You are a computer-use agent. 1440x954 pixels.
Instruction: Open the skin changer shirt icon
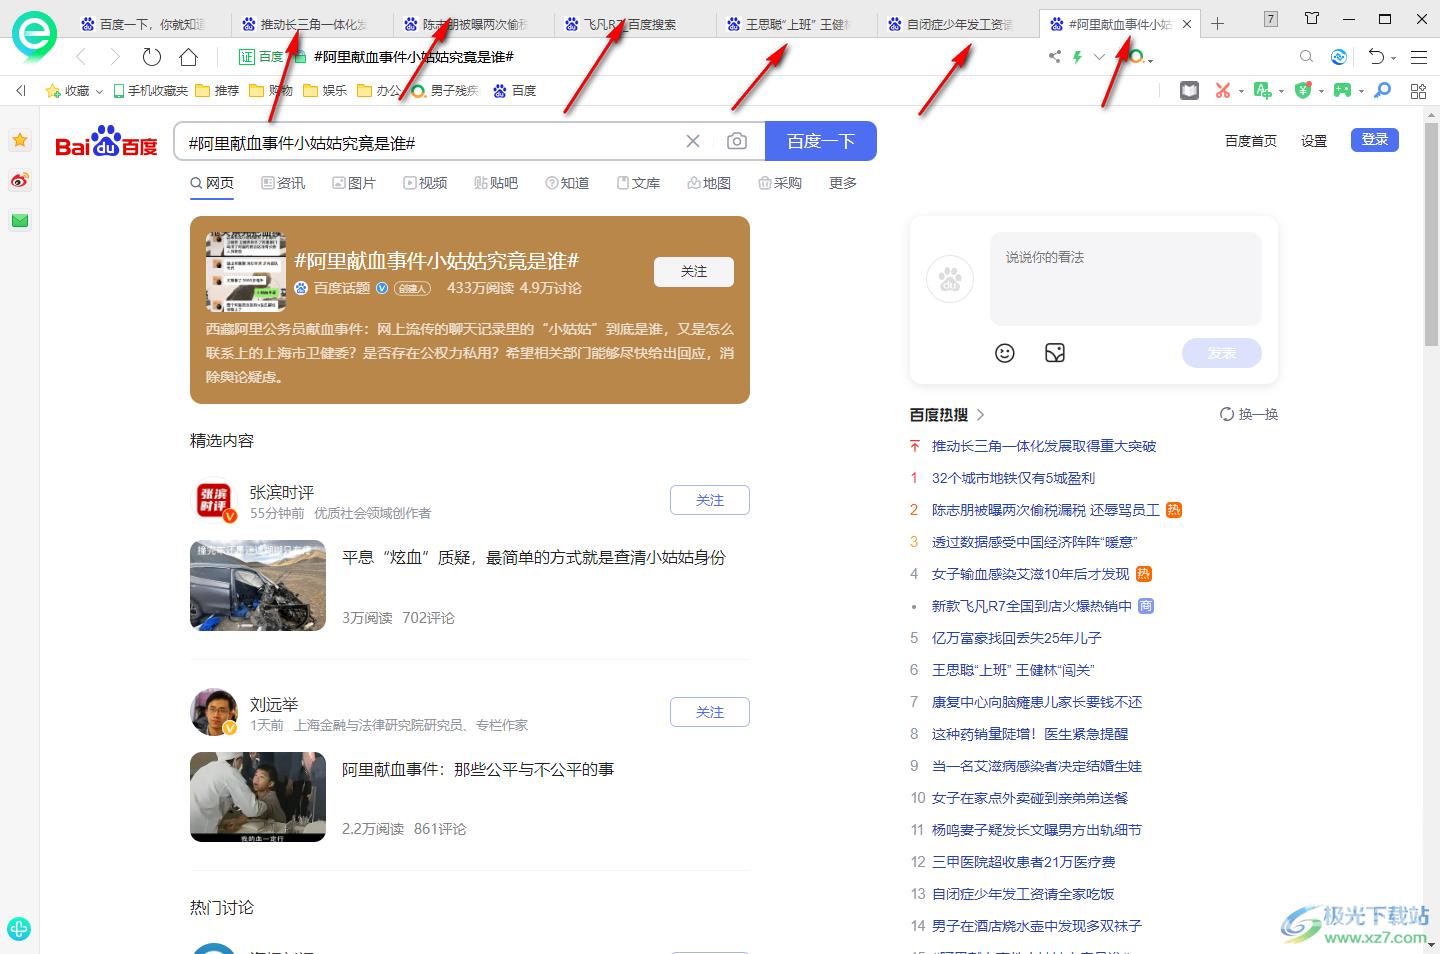click(x=1312, y=18)
